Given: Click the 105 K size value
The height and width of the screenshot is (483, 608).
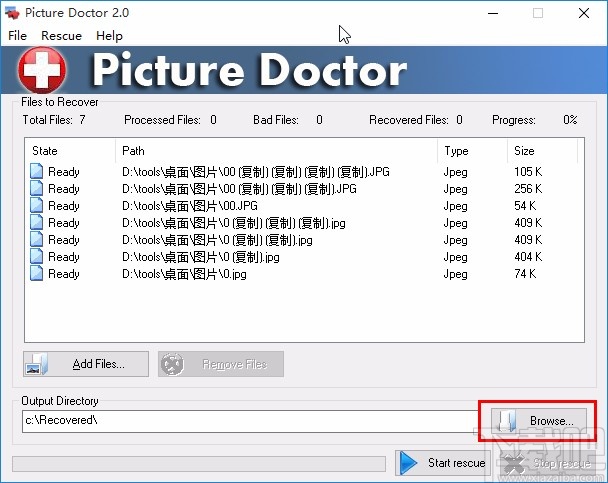Looking at the screenshot, I should pyautogui.click(x=528, y=172).
